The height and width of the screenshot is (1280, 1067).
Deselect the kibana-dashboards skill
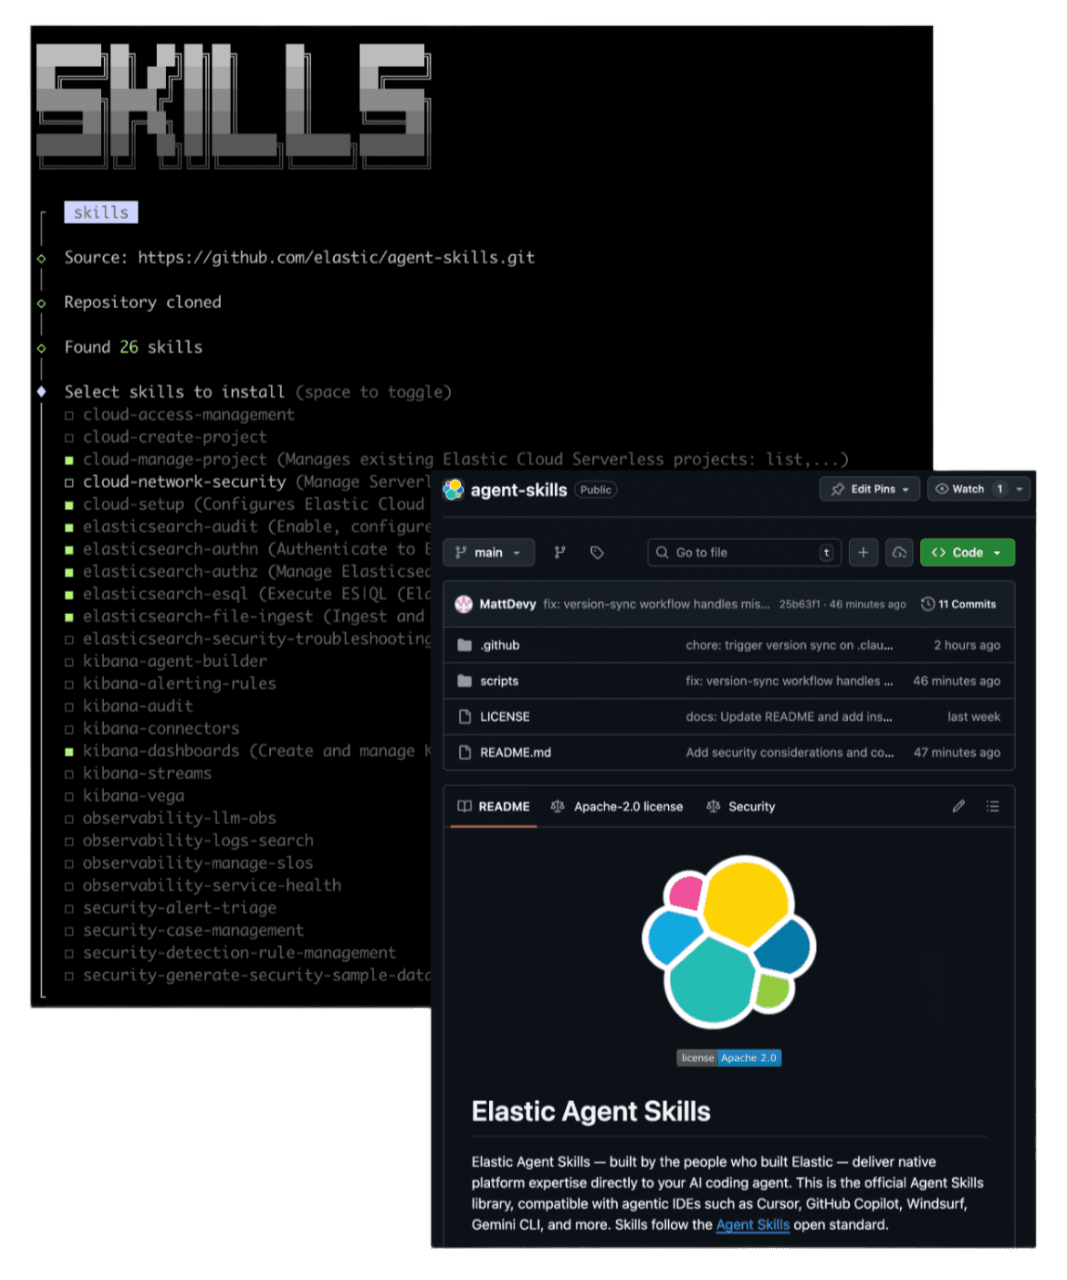point(69,751)
